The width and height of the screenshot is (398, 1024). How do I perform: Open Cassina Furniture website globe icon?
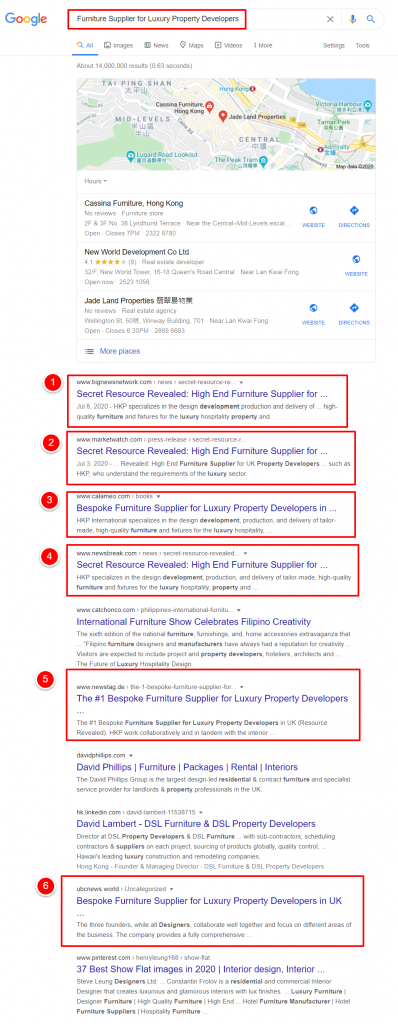[313, 210]
